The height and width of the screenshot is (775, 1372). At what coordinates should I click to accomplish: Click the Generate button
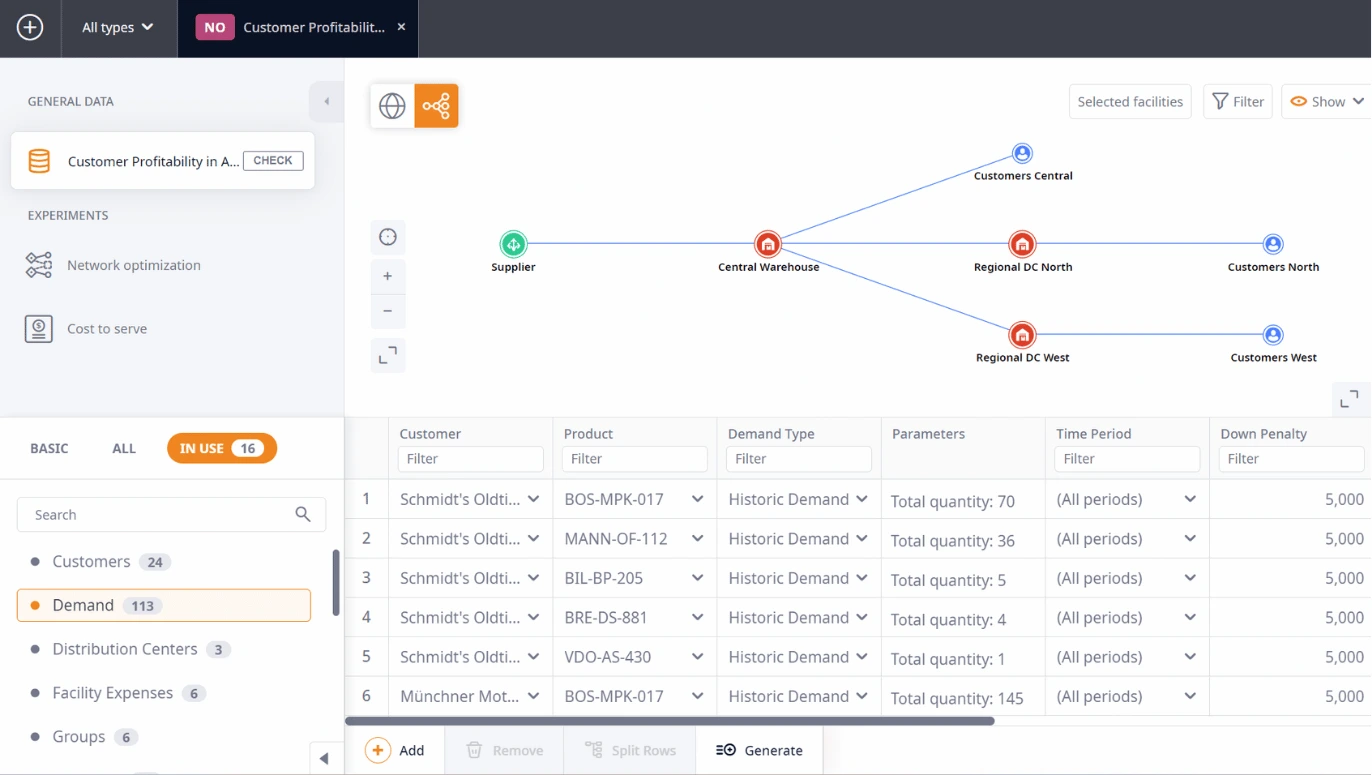pos(759,750)
